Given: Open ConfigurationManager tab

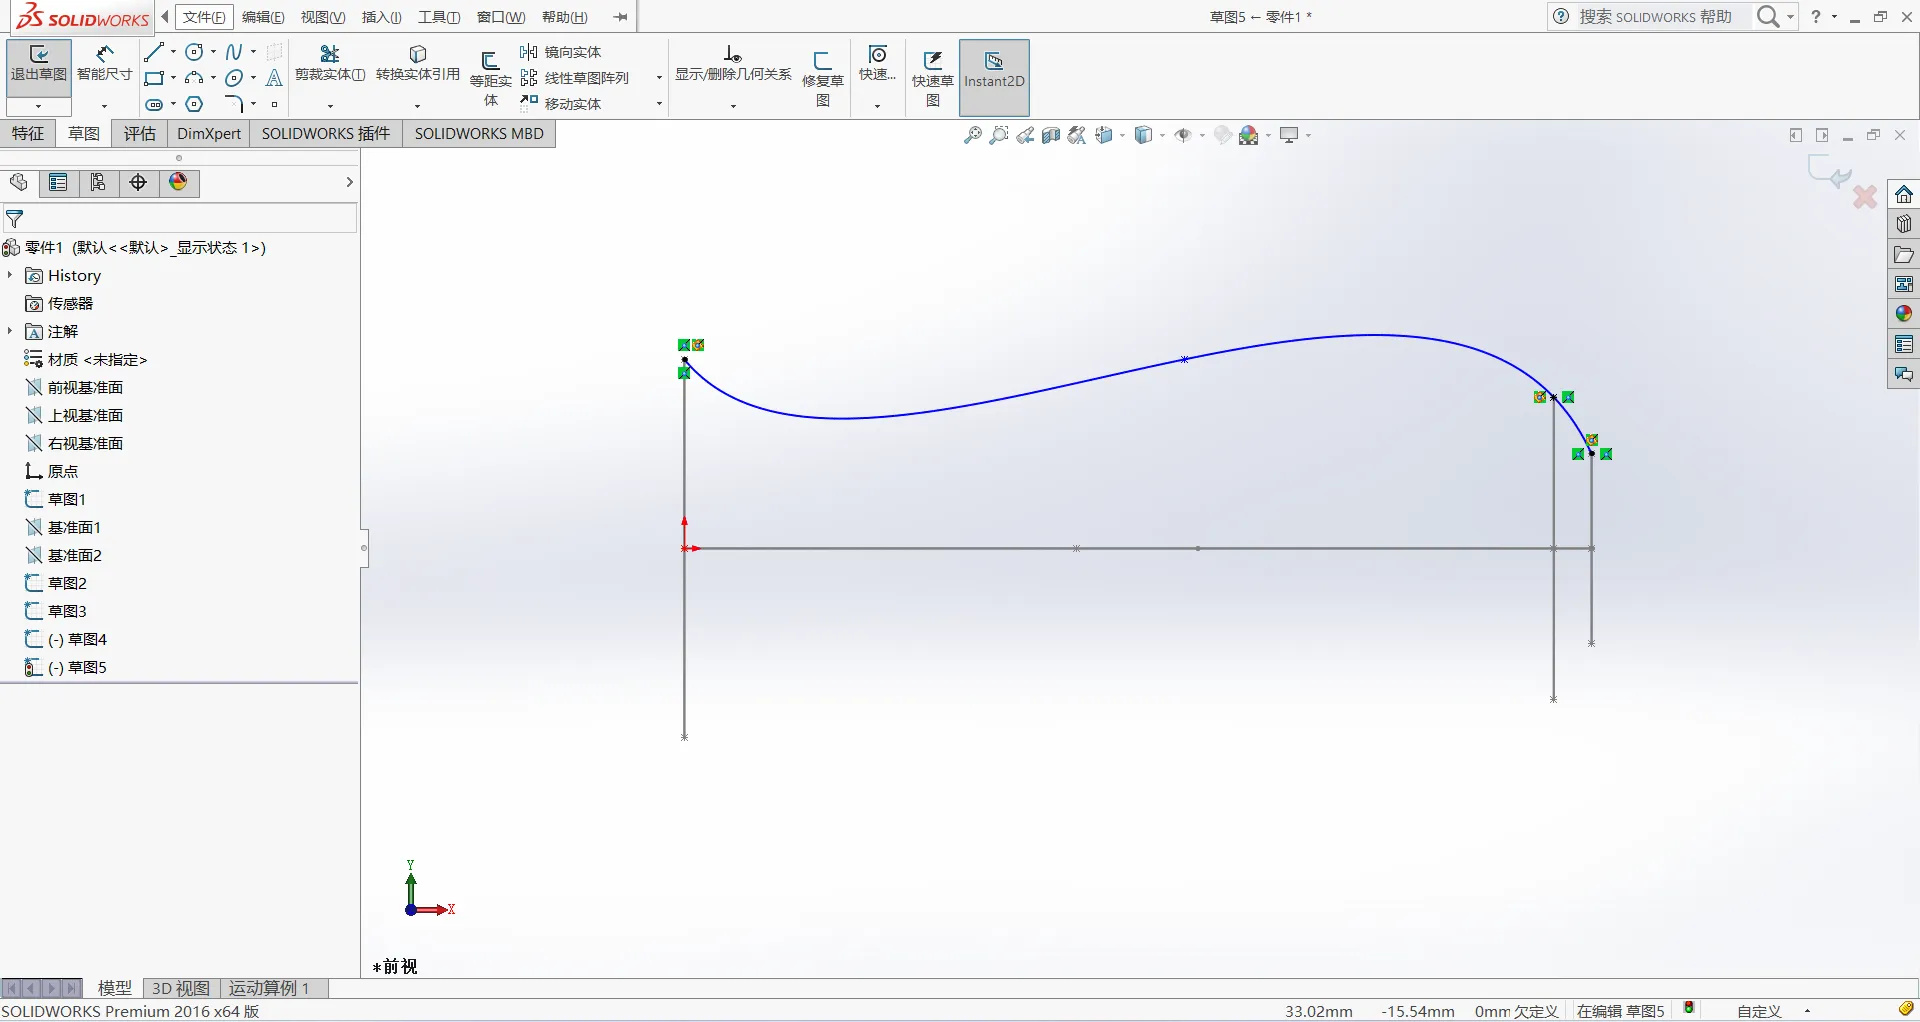Looking at the screenshot, I should click(x=98, y=182).
